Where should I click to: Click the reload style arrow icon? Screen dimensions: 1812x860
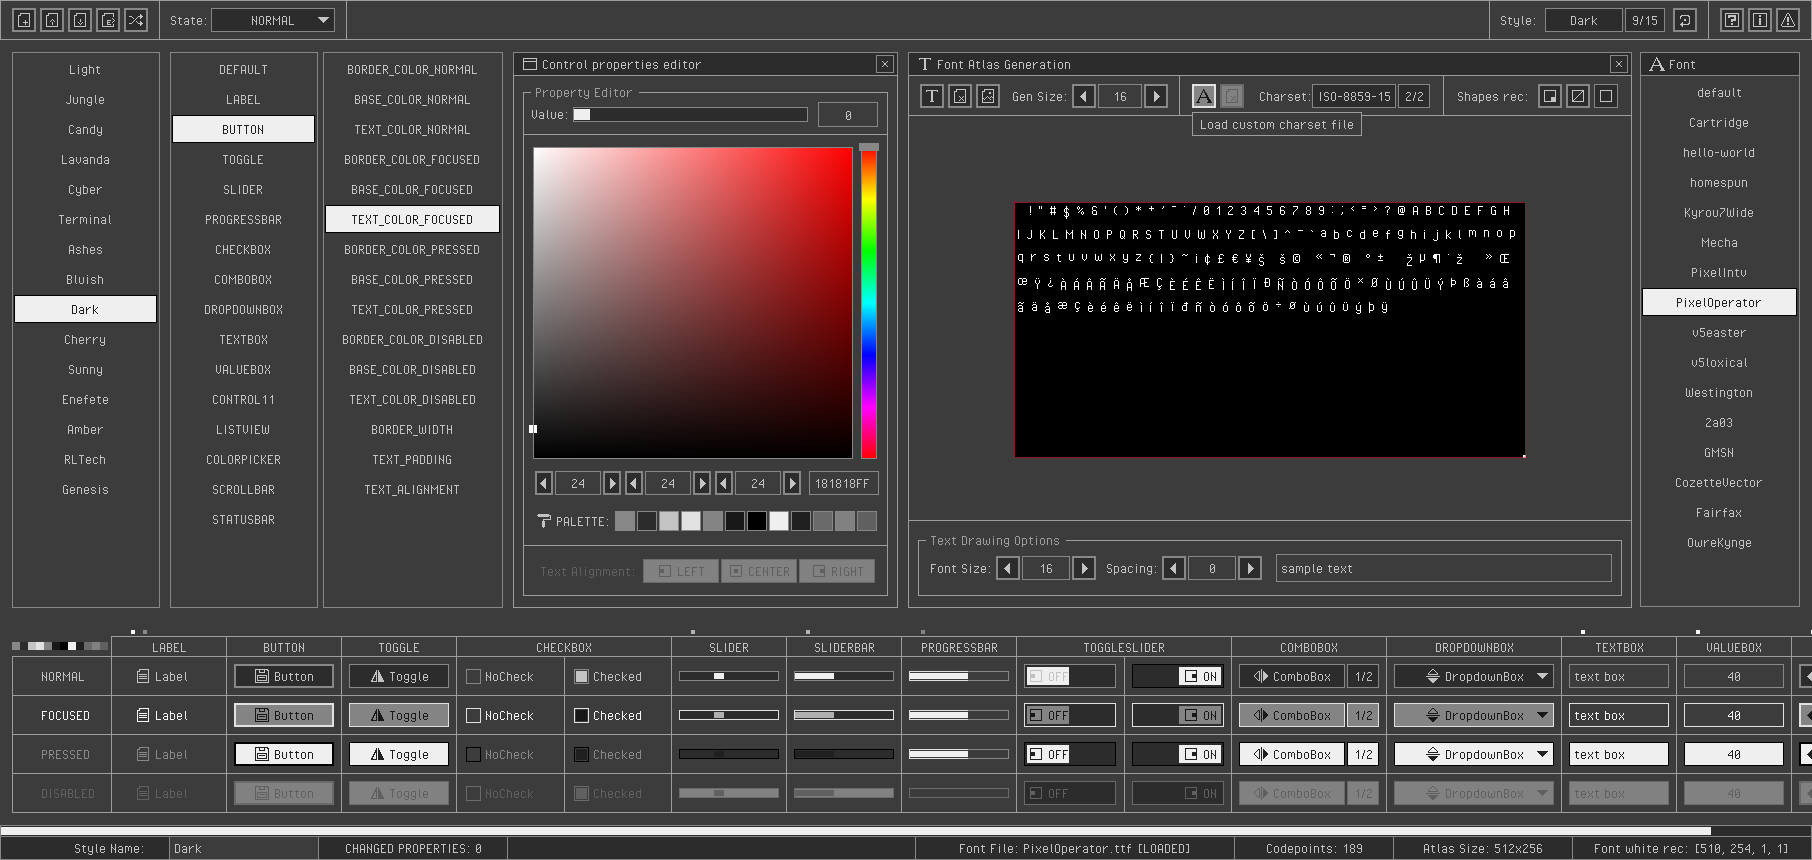coord(1685,20)
